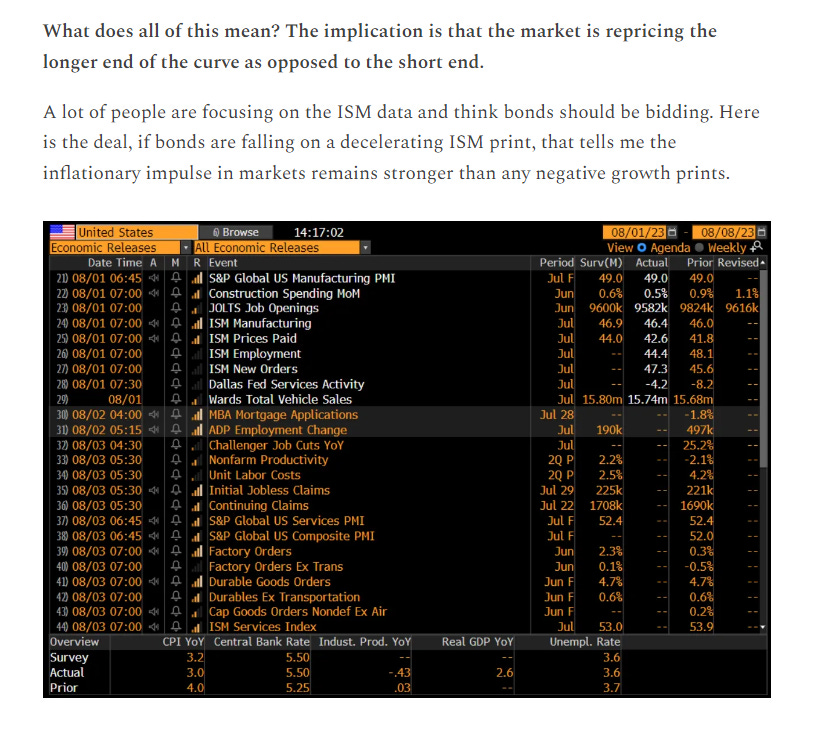Viewport: 834px width, 731px height.
Task: Click the Browse button
Action: click(x=236, y=232)
